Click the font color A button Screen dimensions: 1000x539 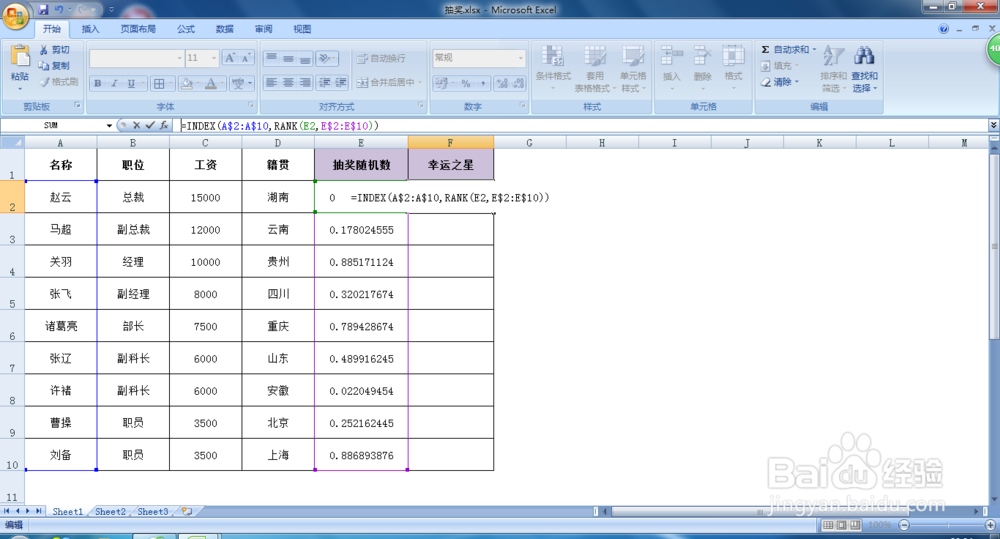pyautogui.click(x=210, y=83)
